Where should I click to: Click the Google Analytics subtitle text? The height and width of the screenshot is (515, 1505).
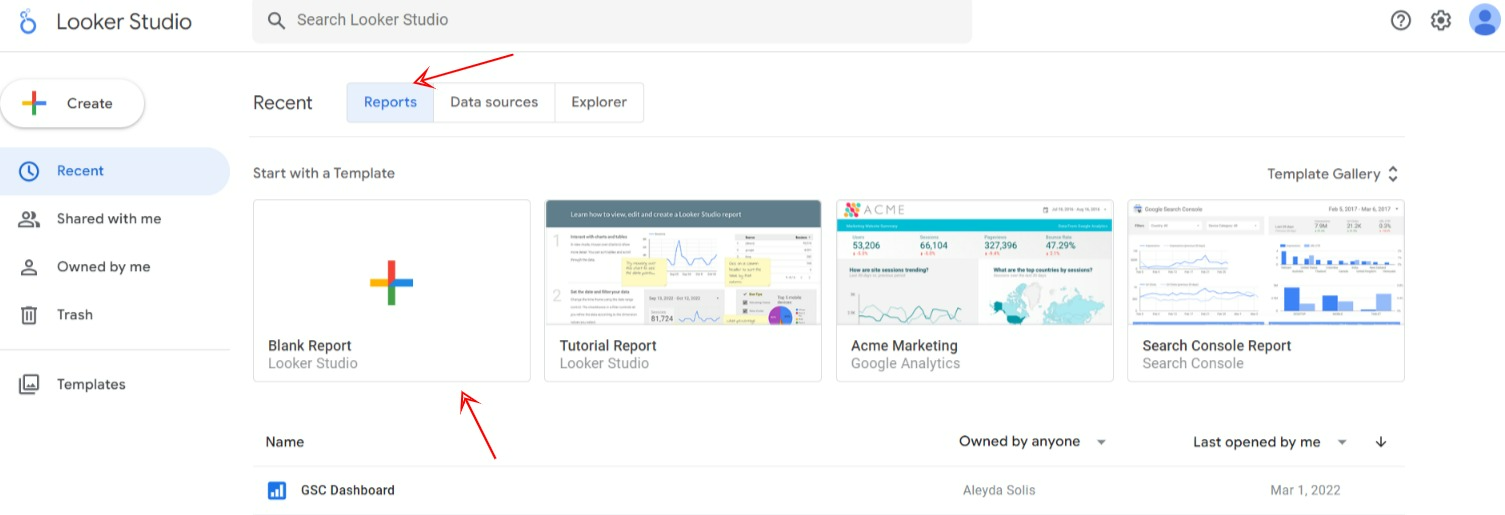click(905, 364)
